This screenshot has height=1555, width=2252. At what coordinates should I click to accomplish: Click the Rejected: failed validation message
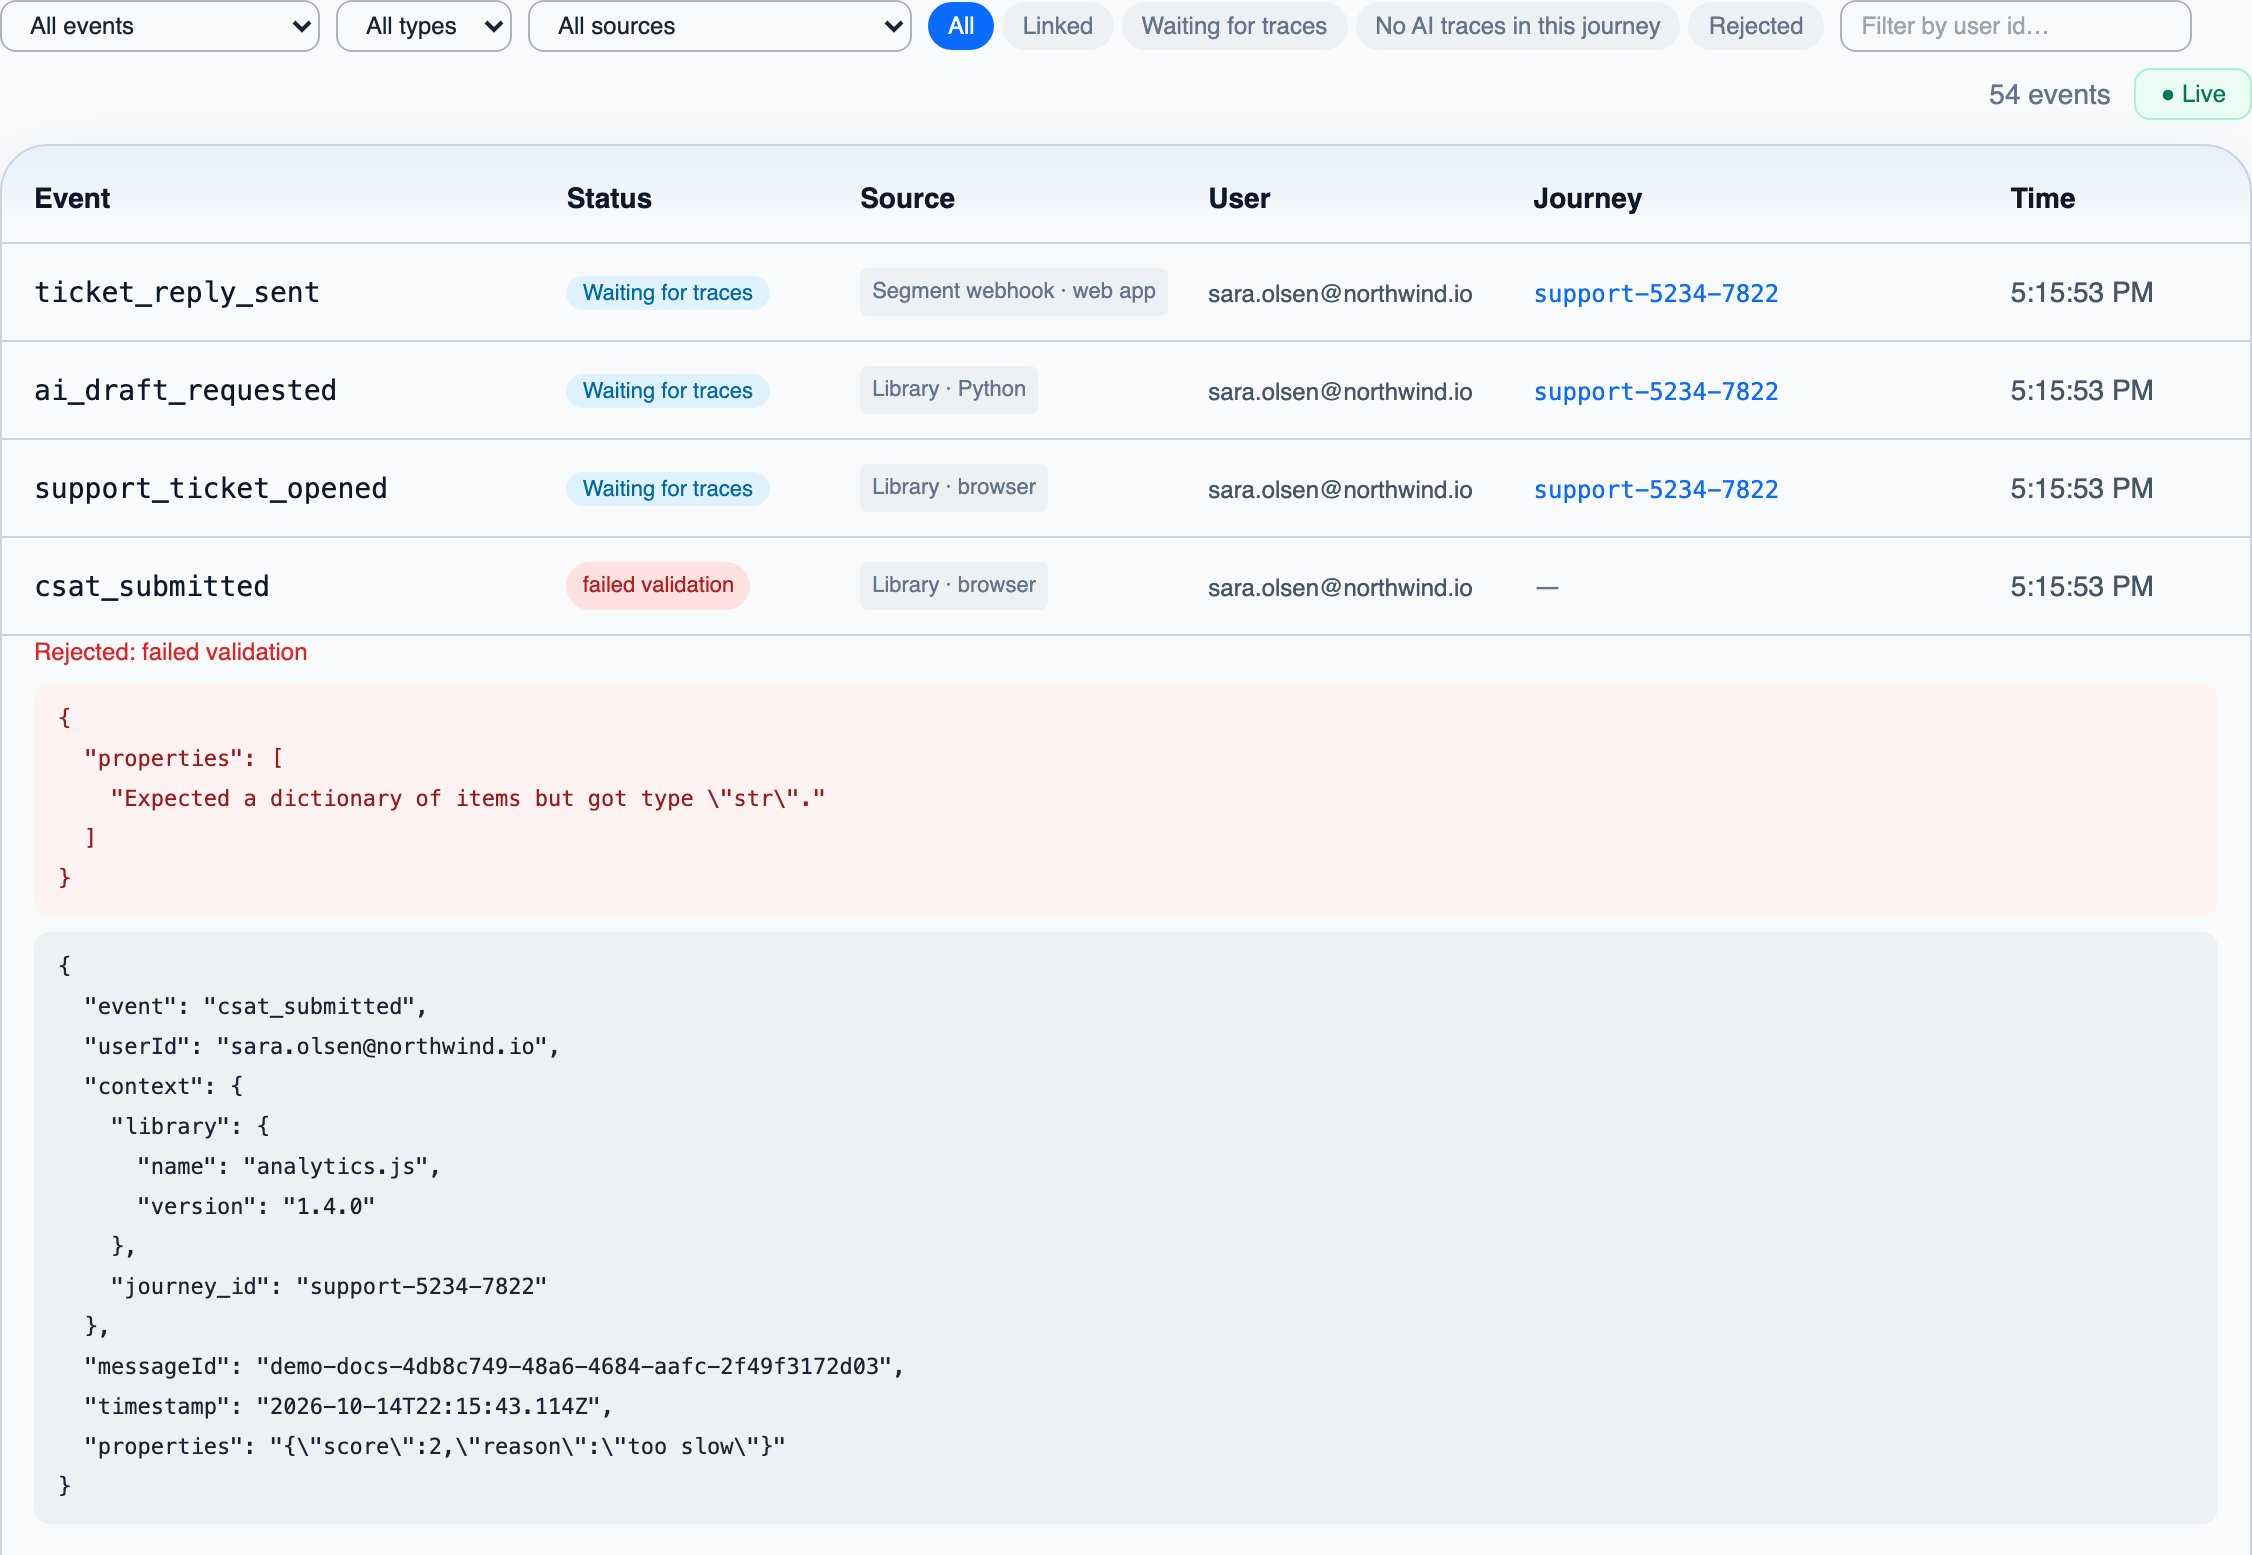click(171, 652)
